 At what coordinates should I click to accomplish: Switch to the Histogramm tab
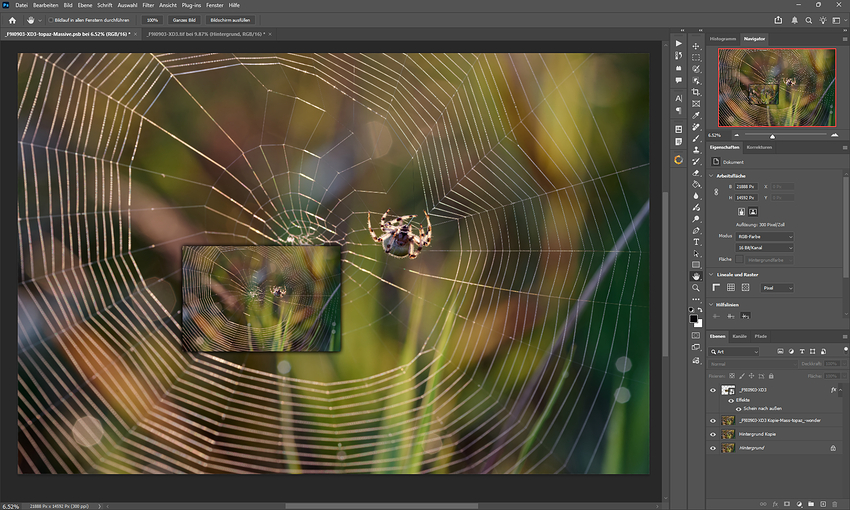723,37
